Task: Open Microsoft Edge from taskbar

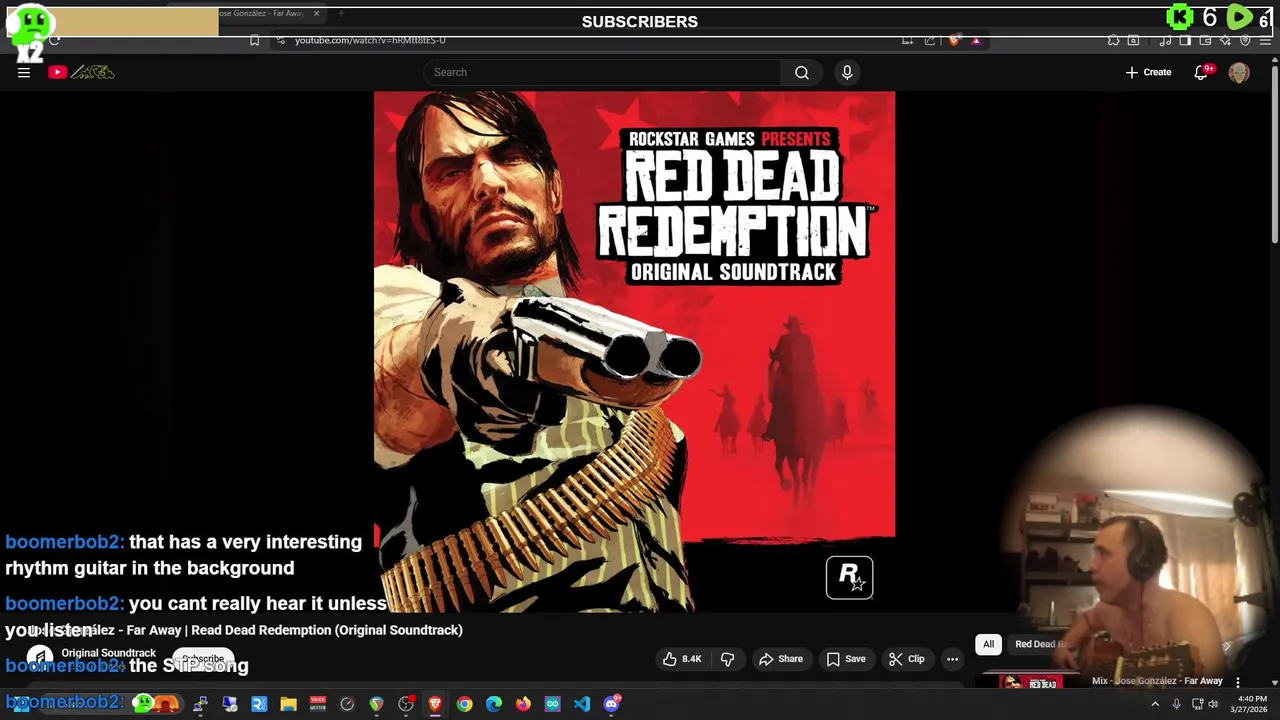Action: [x=493, y=704]
